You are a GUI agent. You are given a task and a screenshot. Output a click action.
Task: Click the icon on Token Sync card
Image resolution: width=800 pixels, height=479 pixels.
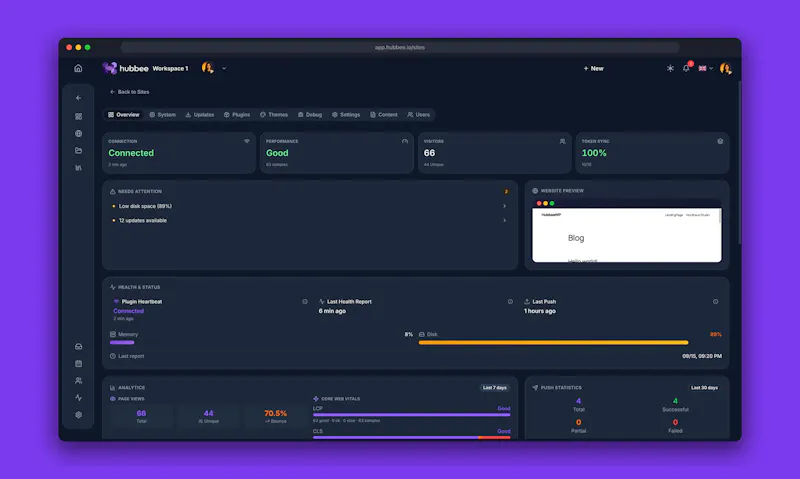tap(720, 141)
